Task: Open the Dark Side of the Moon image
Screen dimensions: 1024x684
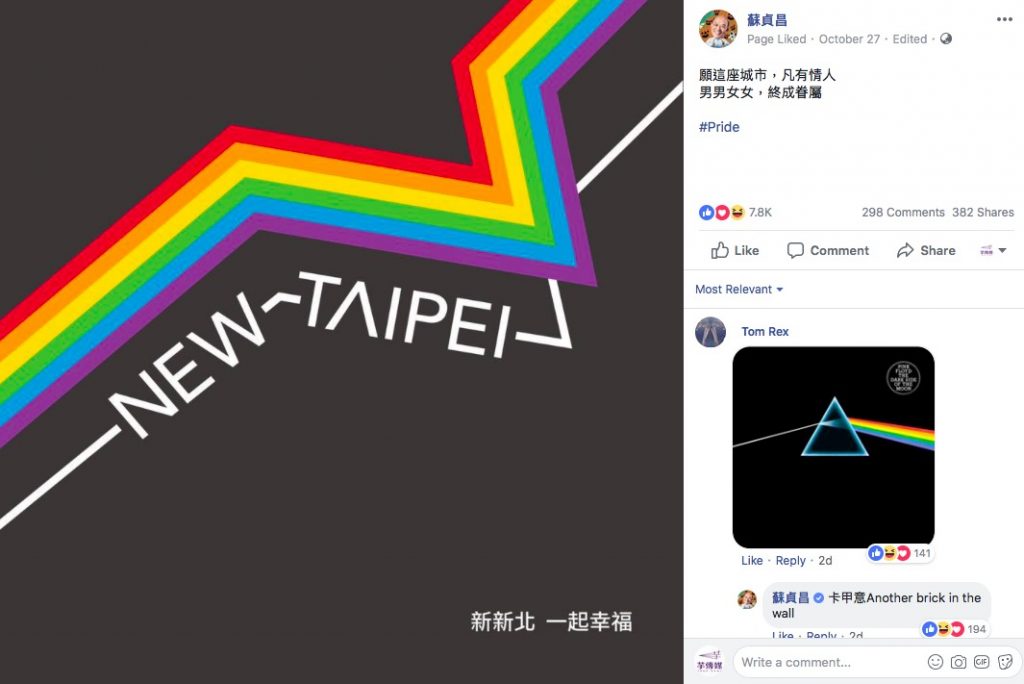Action: tap(833, 447)
